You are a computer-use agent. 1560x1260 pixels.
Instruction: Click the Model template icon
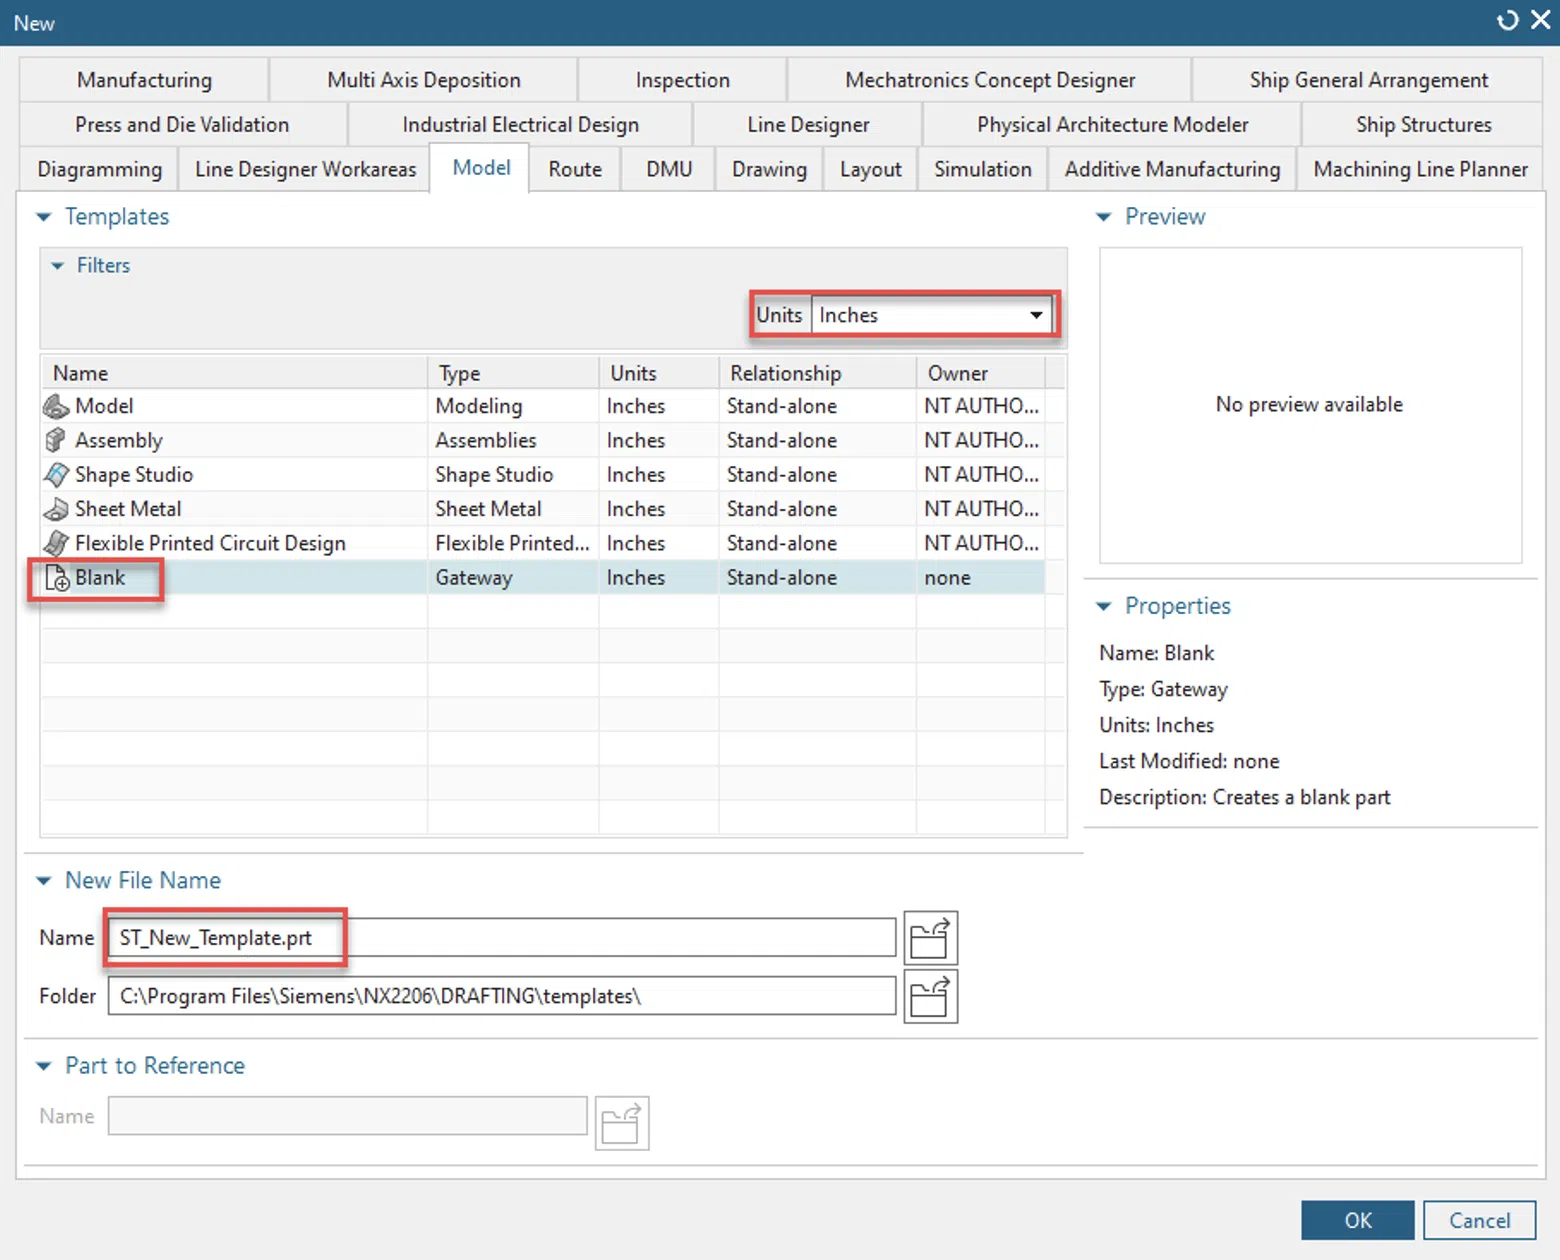tap(56, 406)
